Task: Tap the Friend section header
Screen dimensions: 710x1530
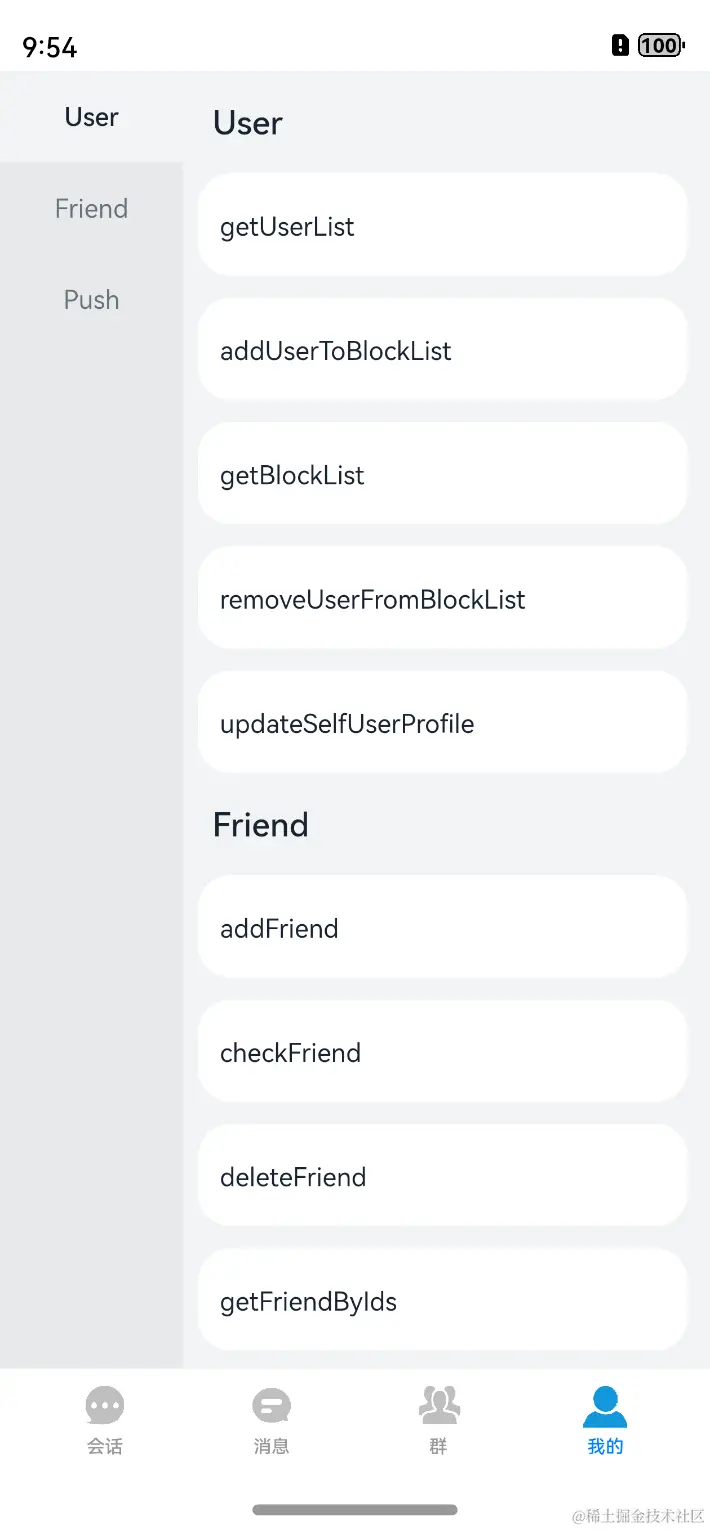Action: pyautogui.click(x=261, y=825)
